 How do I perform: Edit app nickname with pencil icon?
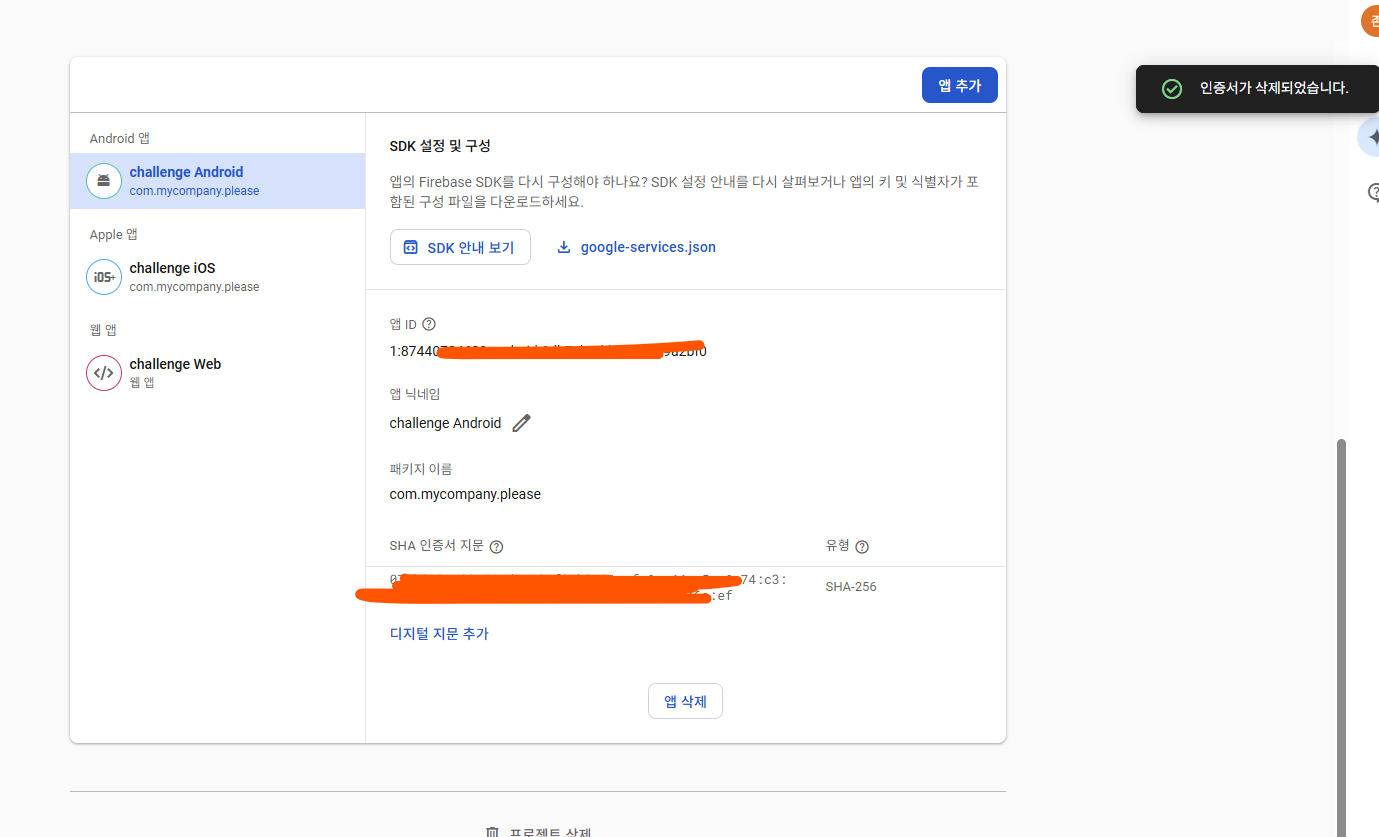521,423
